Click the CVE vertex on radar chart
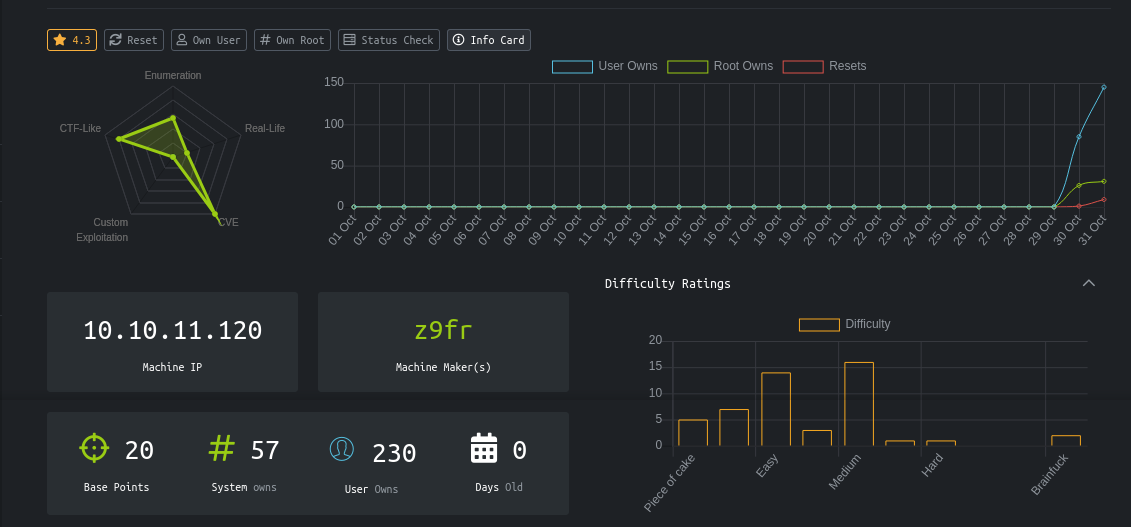The height and width of the screenshot is (527, 1131). point(216,214)
